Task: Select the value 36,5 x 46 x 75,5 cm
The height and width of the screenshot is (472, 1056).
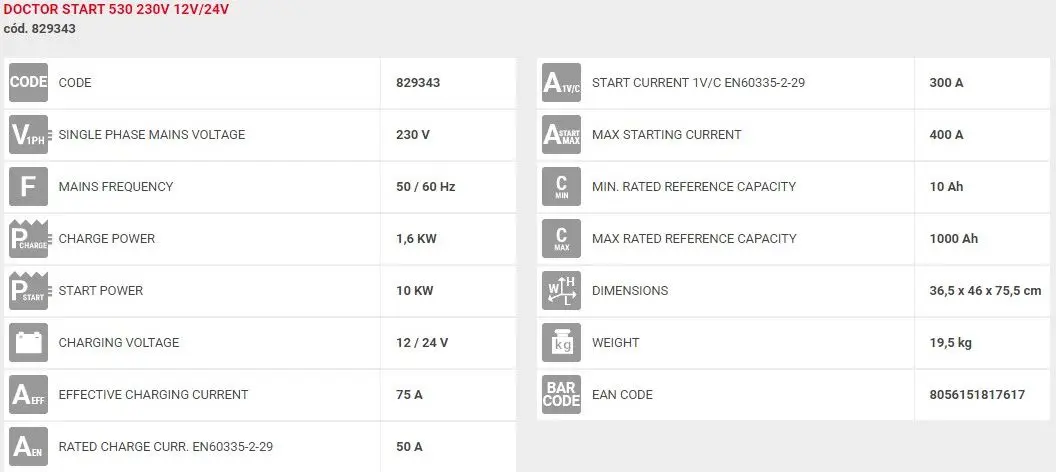Action: click(985, 291)
